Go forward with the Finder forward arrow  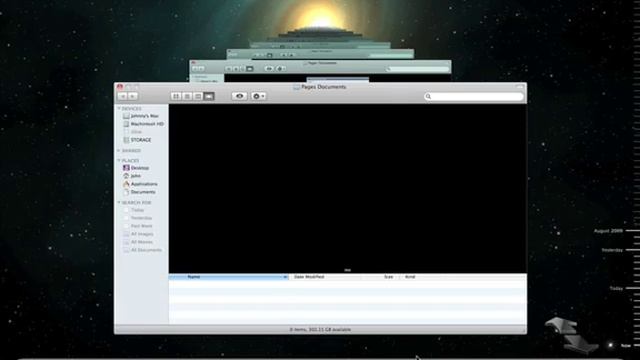(x=133, y=96)
